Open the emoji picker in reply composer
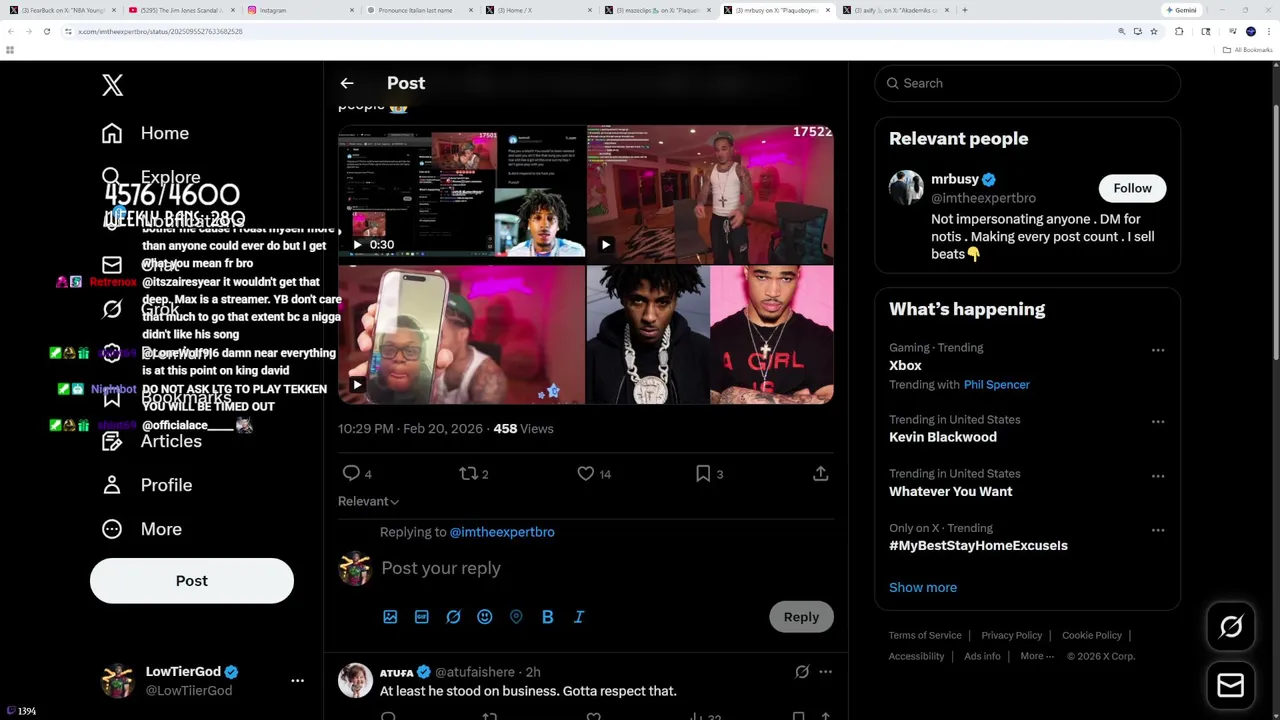This screenshot has height=720, width=1280. [x=485, y=617]
